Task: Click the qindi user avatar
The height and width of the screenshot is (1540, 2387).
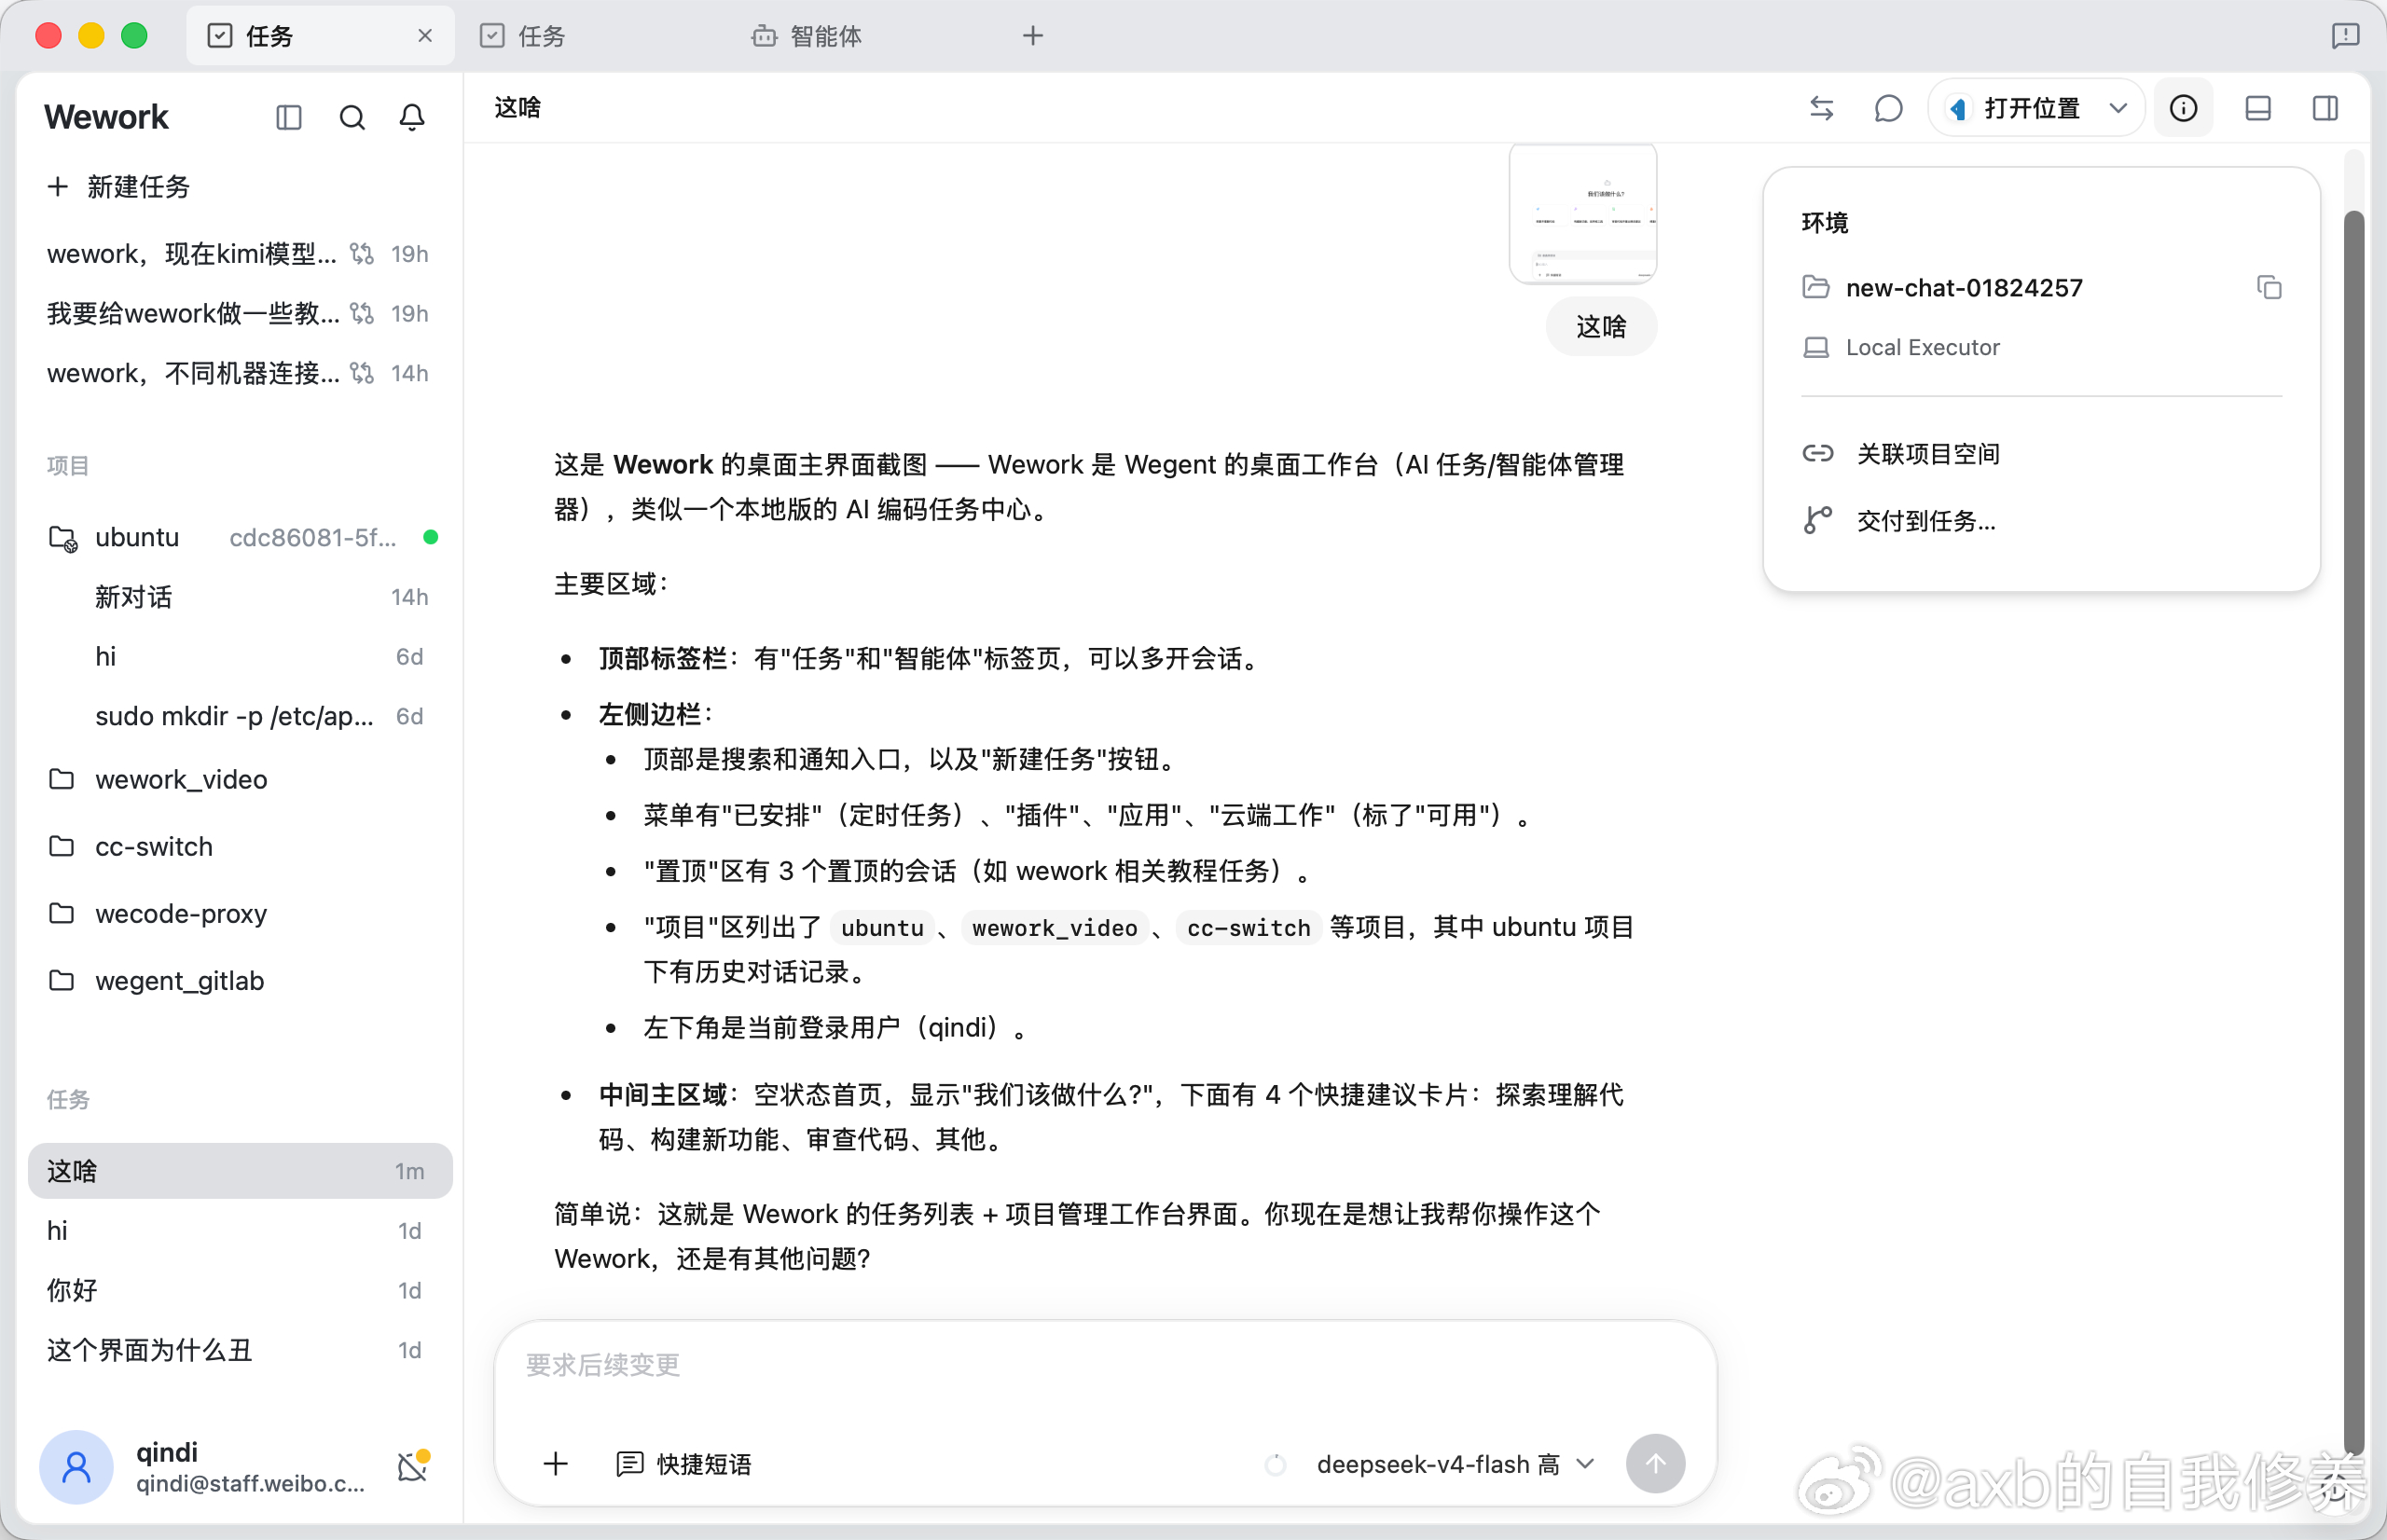Action: [76, 1467]
